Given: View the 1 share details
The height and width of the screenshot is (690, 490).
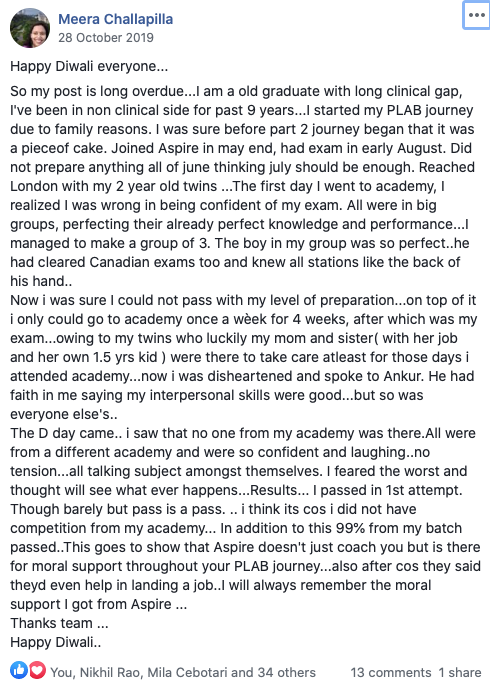Looking at the screenshot, I should [460, 672].
